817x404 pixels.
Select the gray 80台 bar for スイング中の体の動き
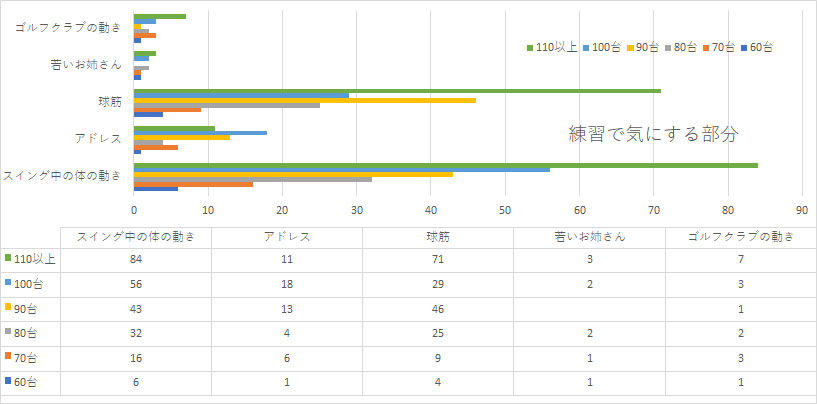[253, 179]
